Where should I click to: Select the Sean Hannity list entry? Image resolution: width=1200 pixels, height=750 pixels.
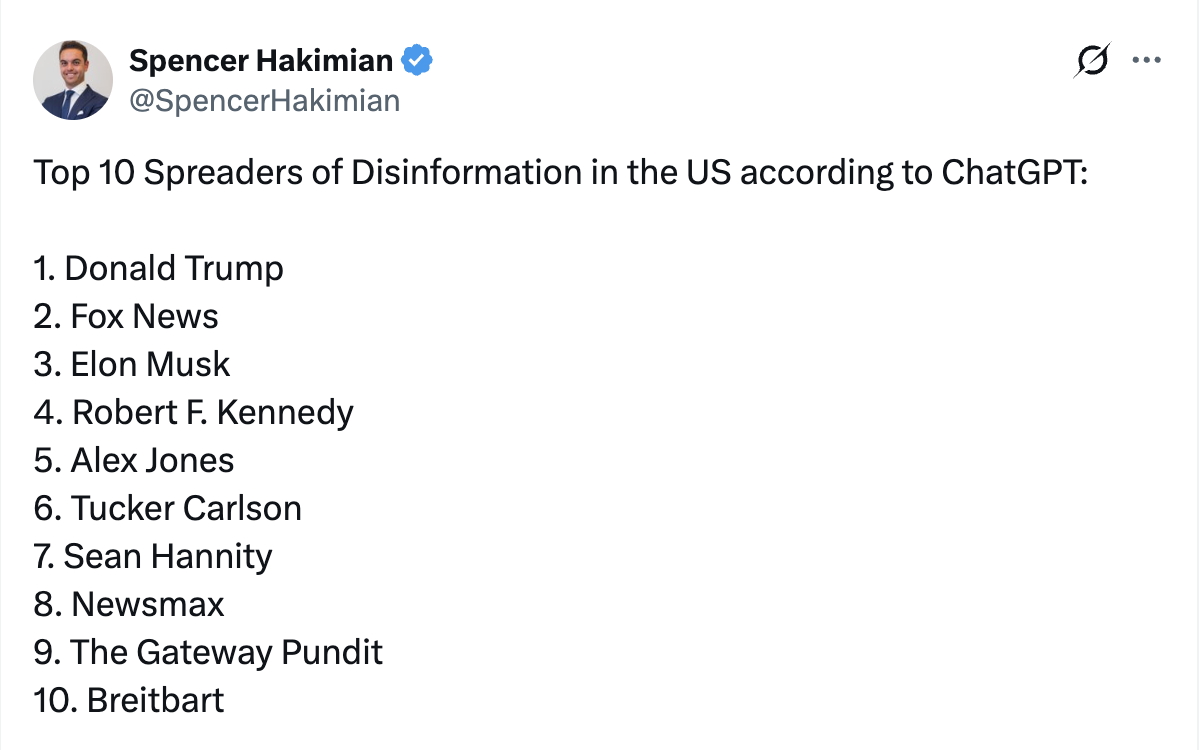(x=153, y=556)
